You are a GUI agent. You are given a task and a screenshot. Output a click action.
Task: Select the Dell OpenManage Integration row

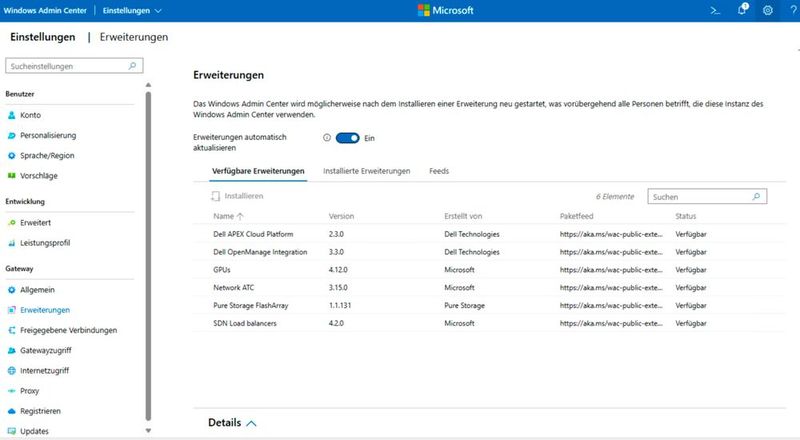click(489, 252)
